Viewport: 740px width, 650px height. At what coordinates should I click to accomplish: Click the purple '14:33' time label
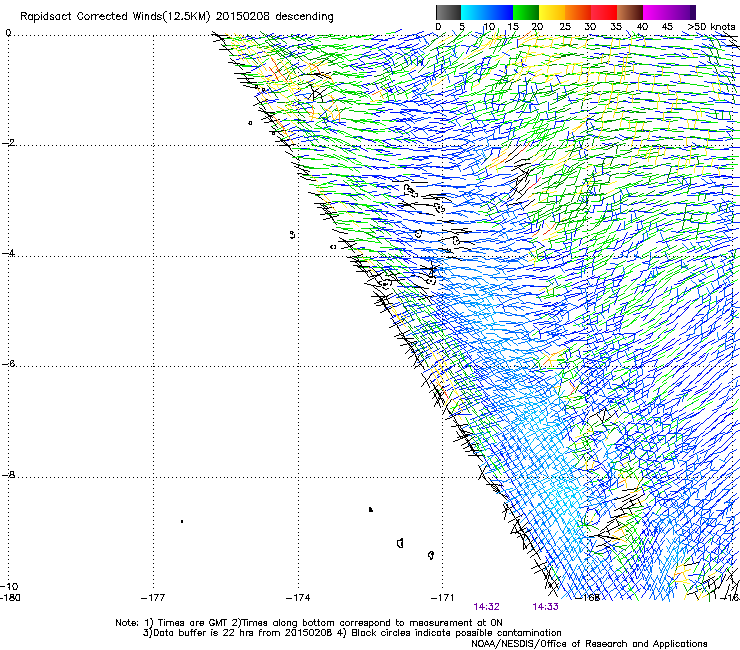coord(546,607)
